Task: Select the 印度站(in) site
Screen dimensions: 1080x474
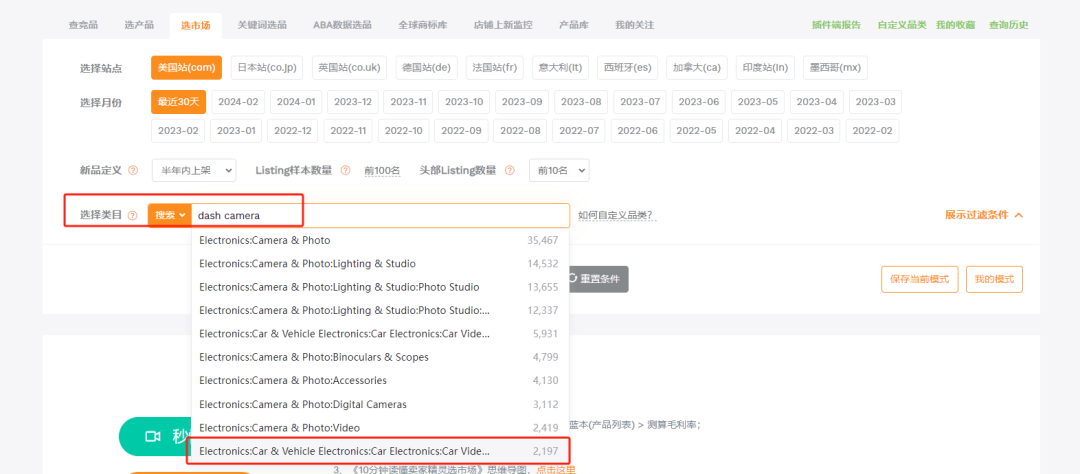Action: (765, 68)
